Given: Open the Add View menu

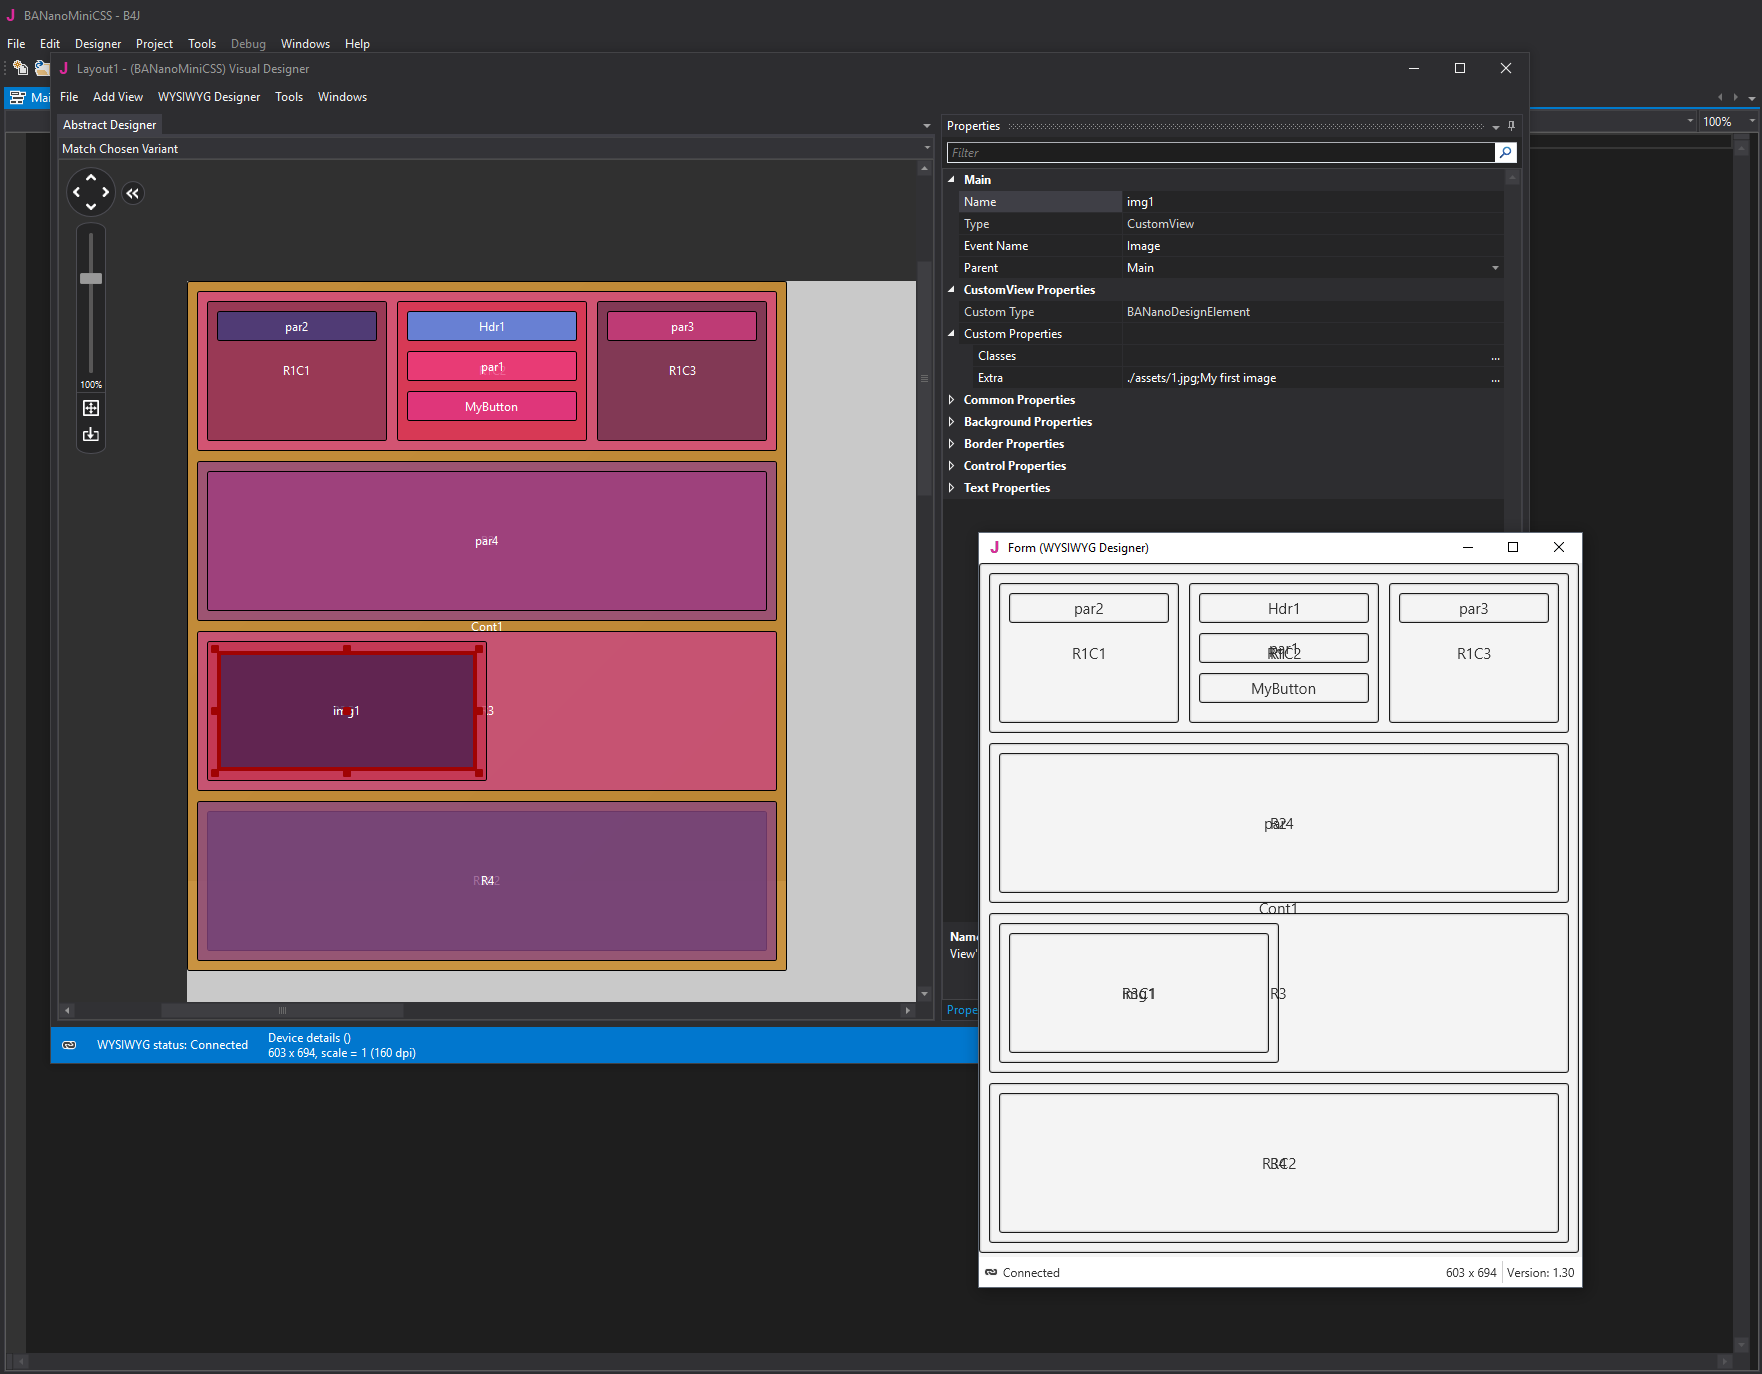Looking at the screenshot, I should coord(118,97).
